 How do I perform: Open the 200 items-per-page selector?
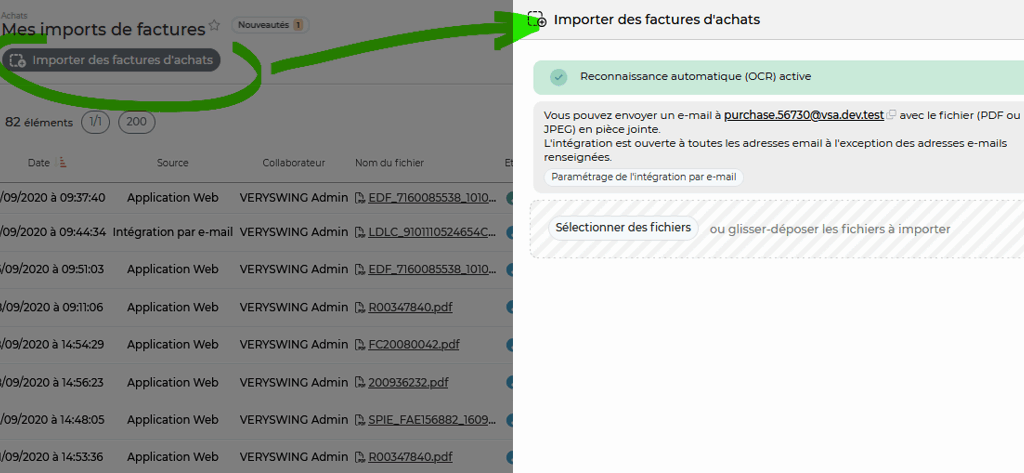click(136, 123)
